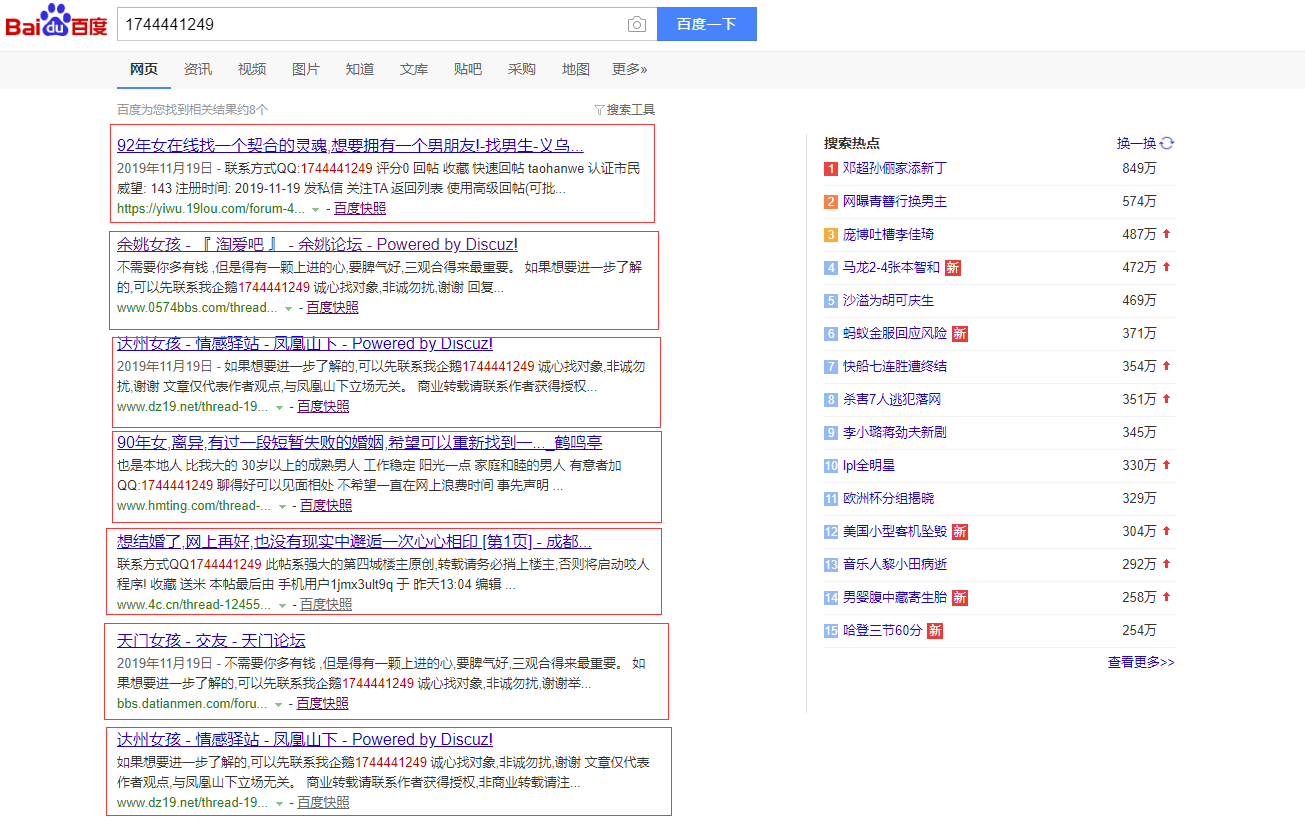Open 百度快照 for yiwu.19lou.com result

pyautogui.click(x=360, y=208)
